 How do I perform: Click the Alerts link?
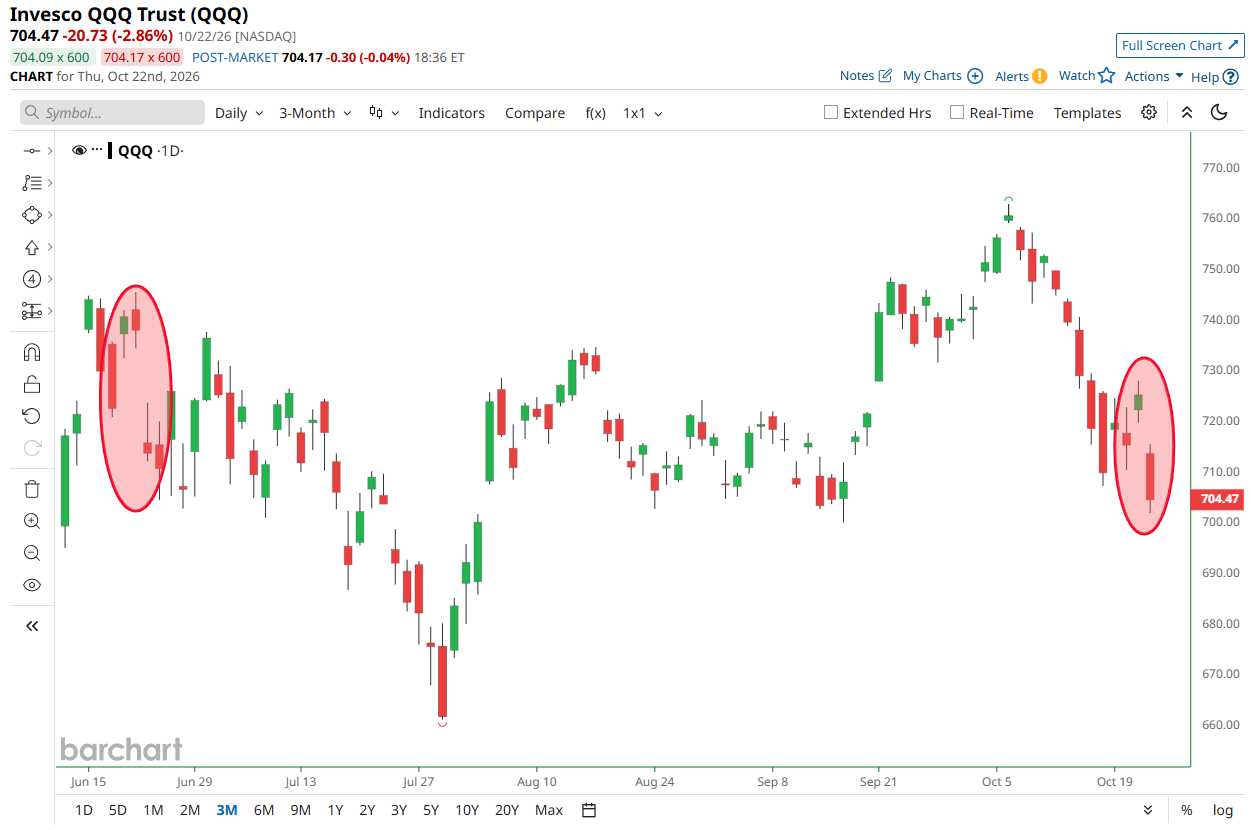point(1012,76)
